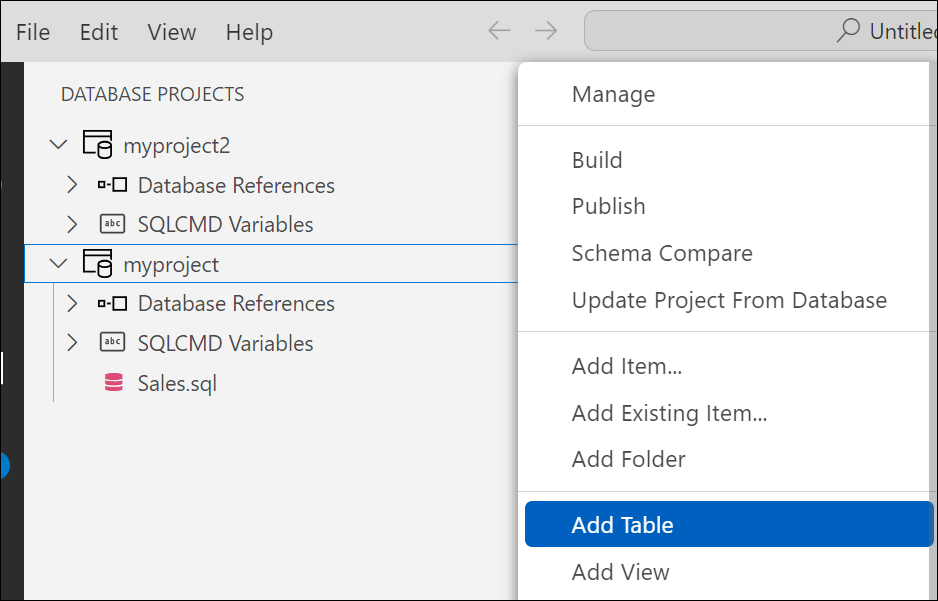Open Sales.sql in the project tree

[x=177, y=383]
